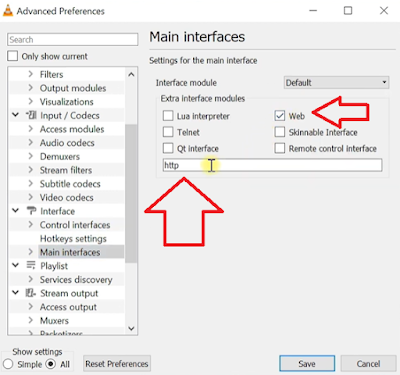Expand the Main interfaces node
Image resolution: width=400 pixels, height=375 pixels.
tap(31, 252)
